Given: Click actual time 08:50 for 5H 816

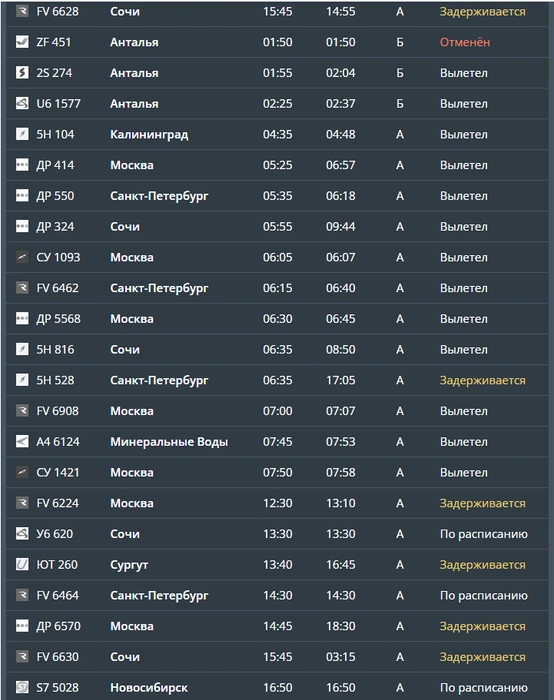Looking at the screenshot, I should [341, 350].
